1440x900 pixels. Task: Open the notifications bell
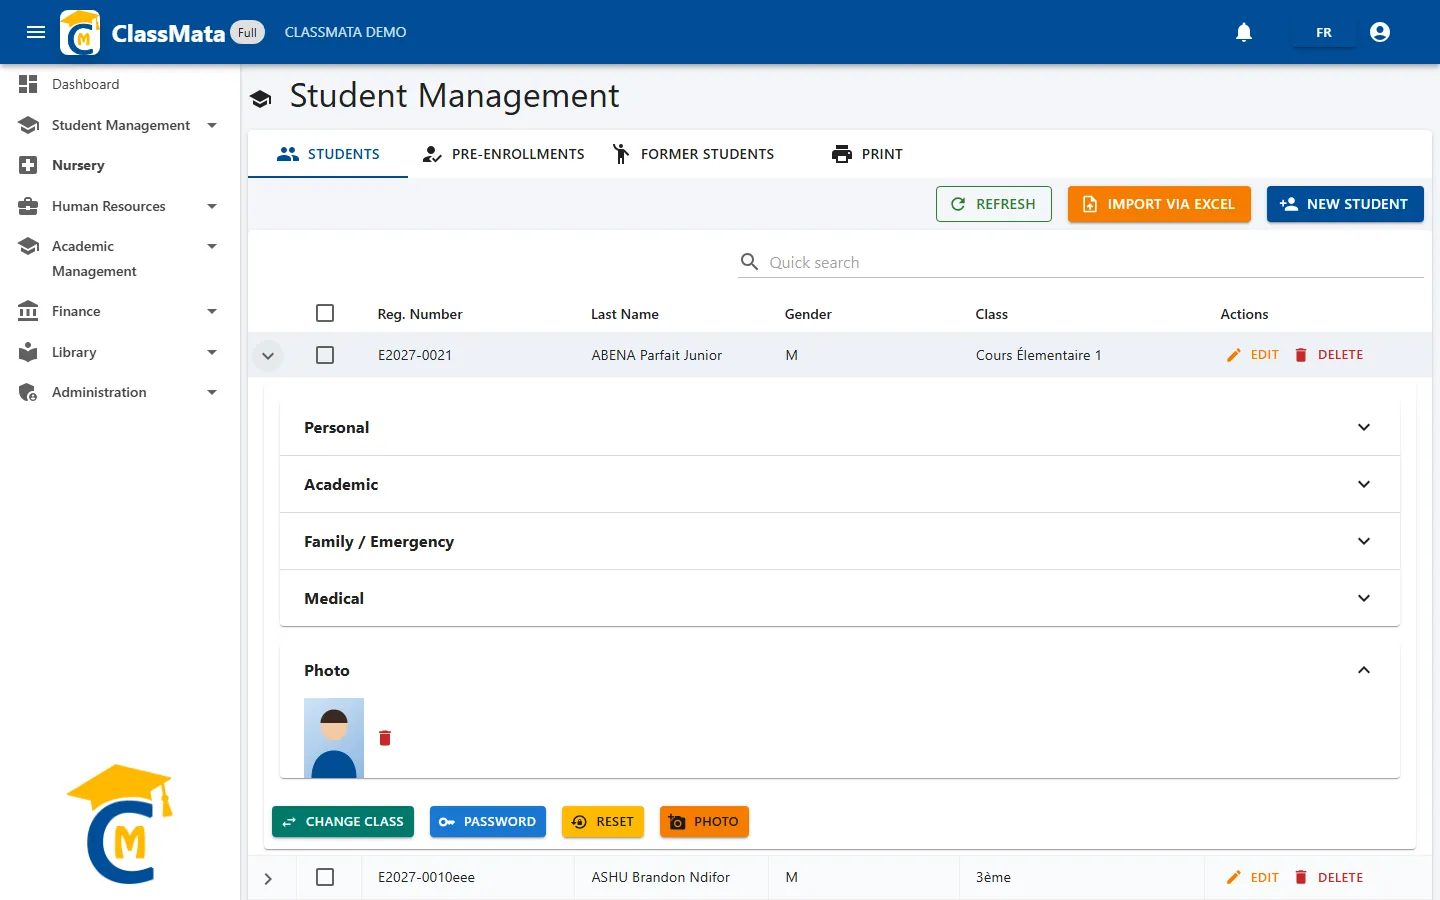(1244, 32)
